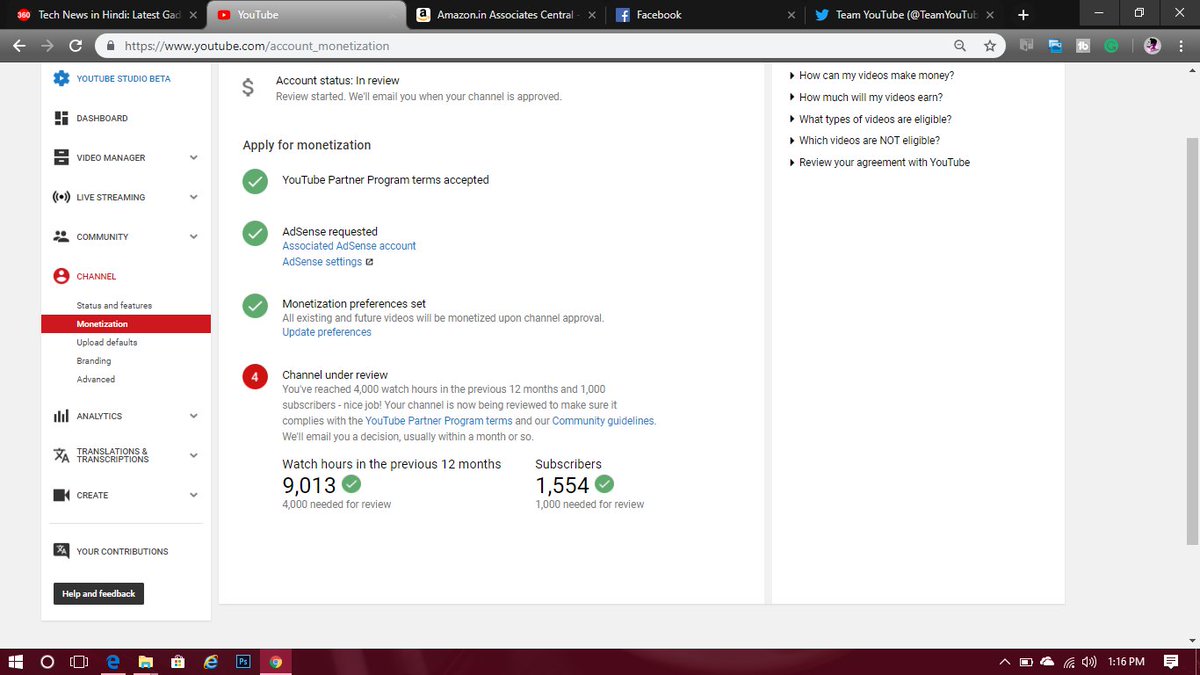Bookmark this page with the star icon
Image resolution: width=1200 pixels, height=675 pixels.
pos(989,46)
